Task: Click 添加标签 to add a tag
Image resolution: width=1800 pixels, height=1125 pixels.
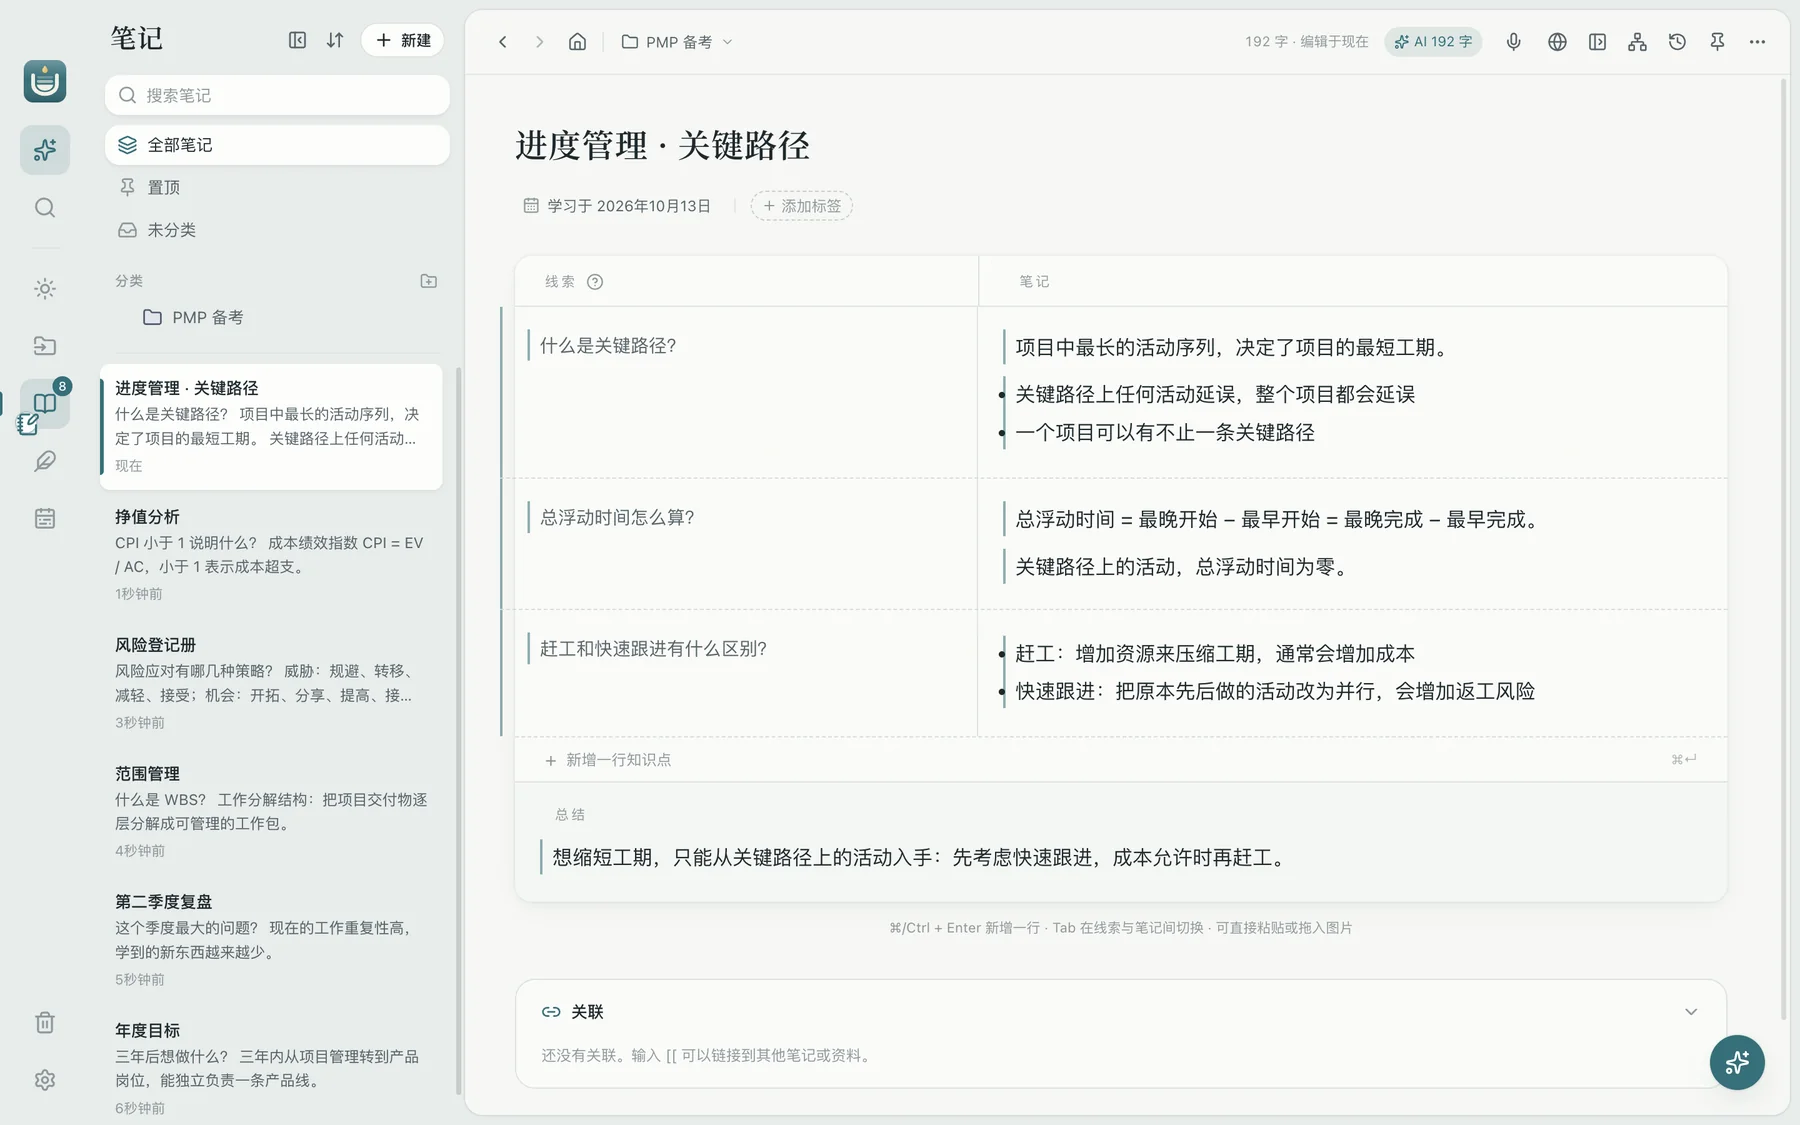Action: [802, 206]
